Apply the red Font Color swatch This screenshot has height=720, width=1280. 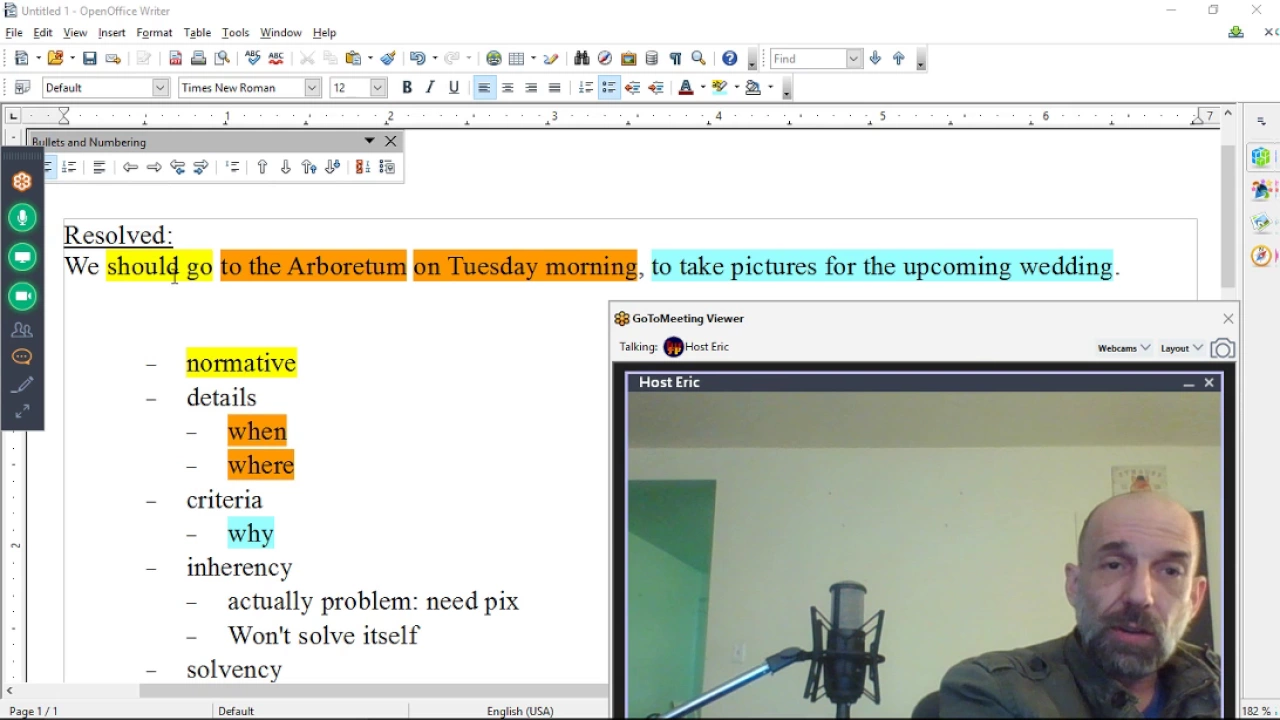[686, 88]
